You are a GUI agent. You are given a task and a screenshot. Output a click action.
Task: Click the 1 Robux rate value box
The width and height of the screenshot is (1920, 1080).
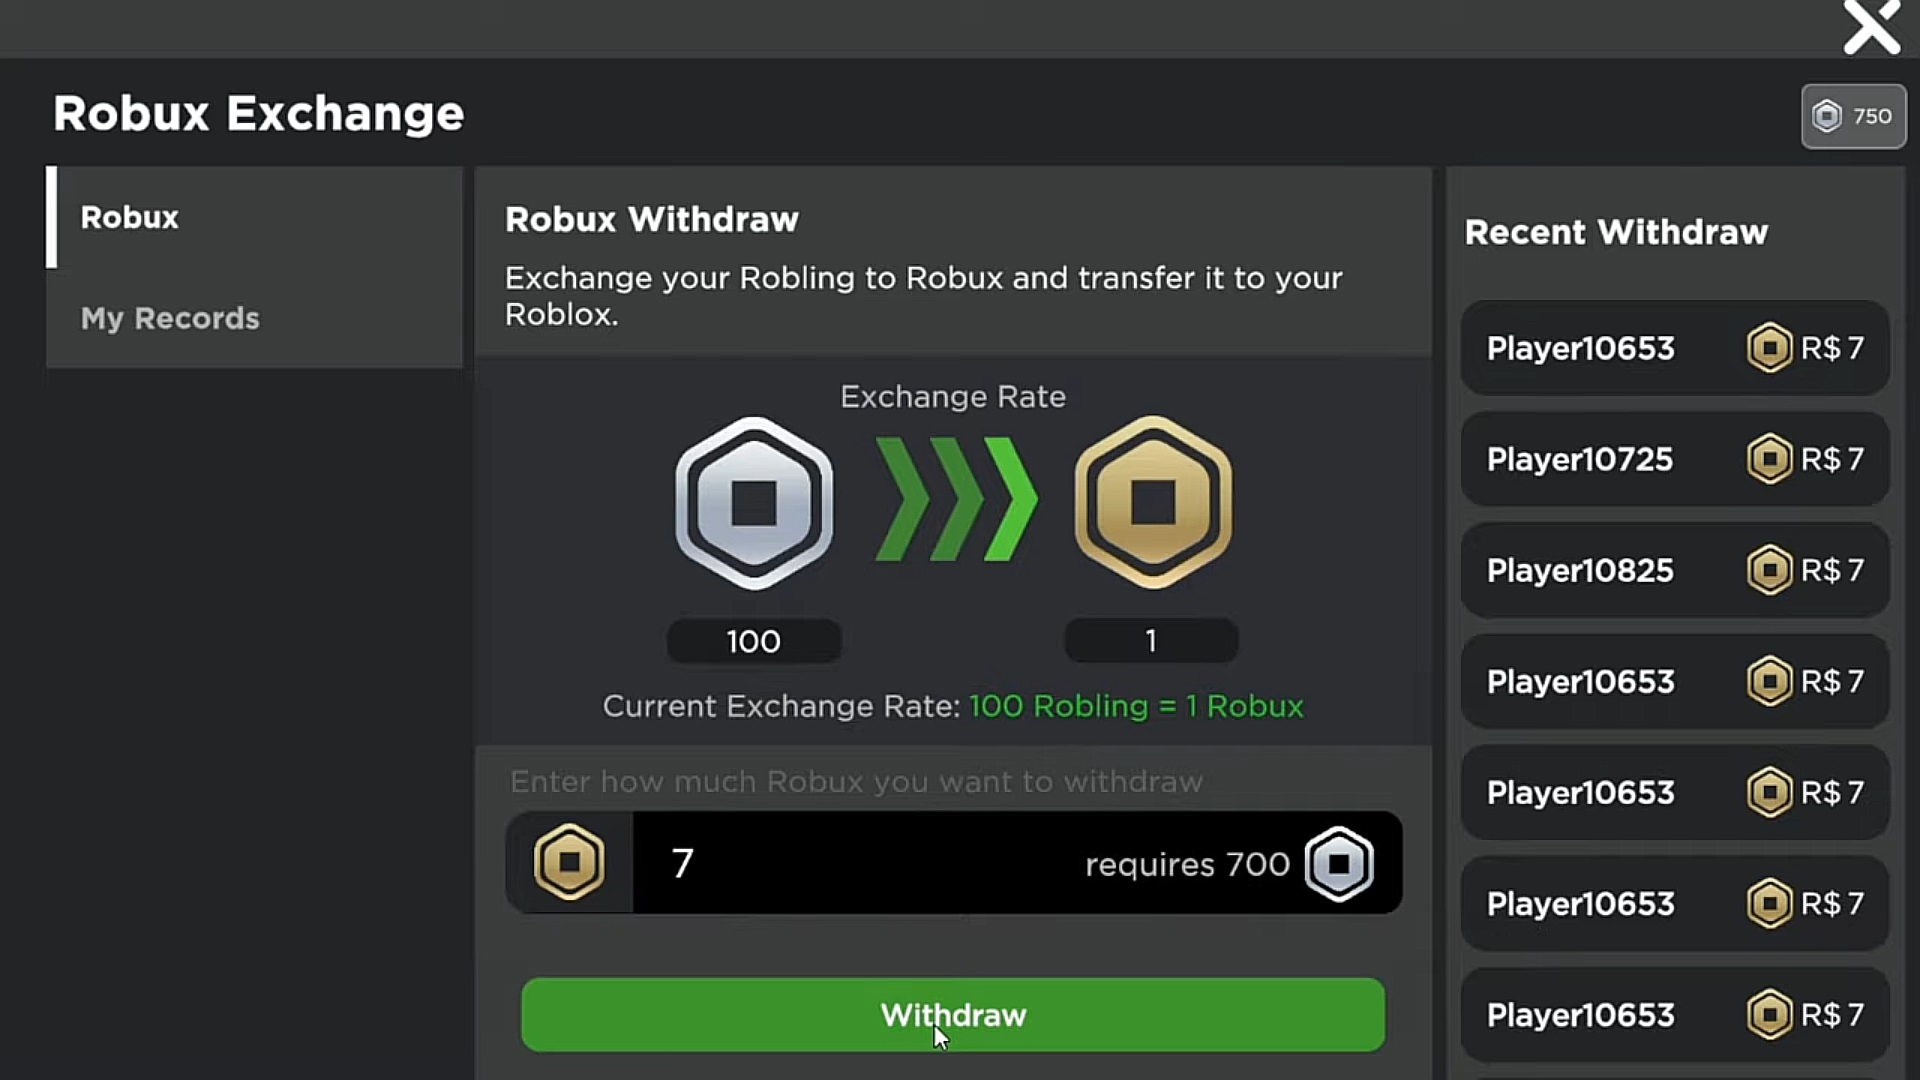tap(1151, 641)
